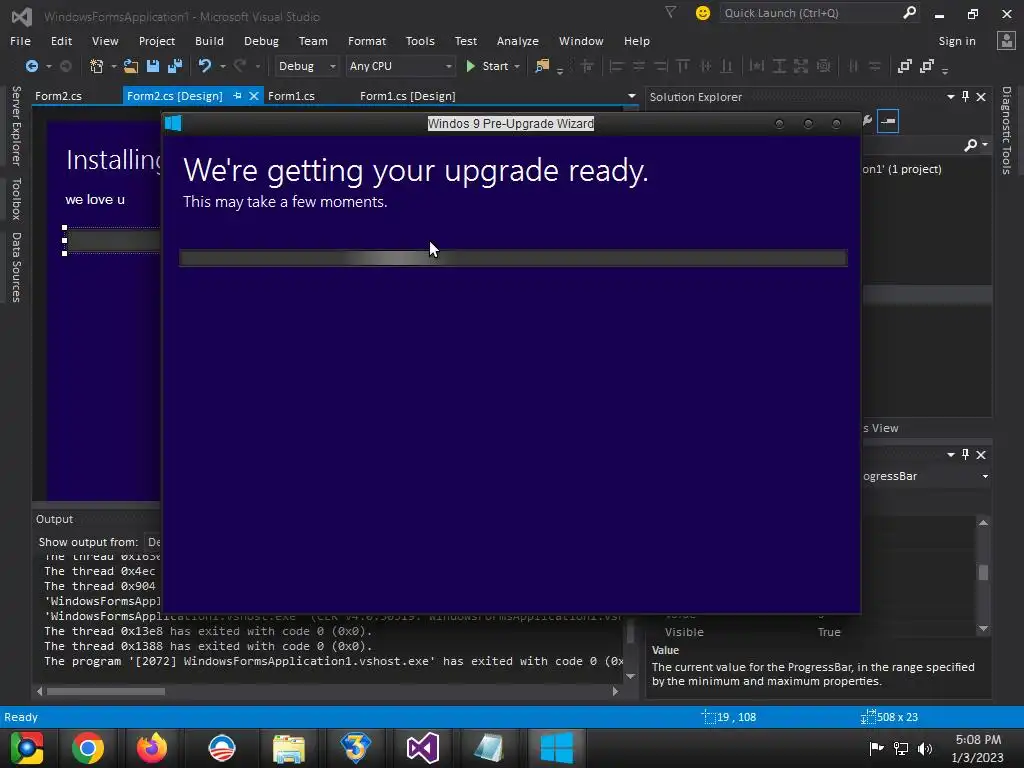The height and width of the screenshot is (768, 1024).
Task: Pin the Properties panel
Action: point(965,455)
